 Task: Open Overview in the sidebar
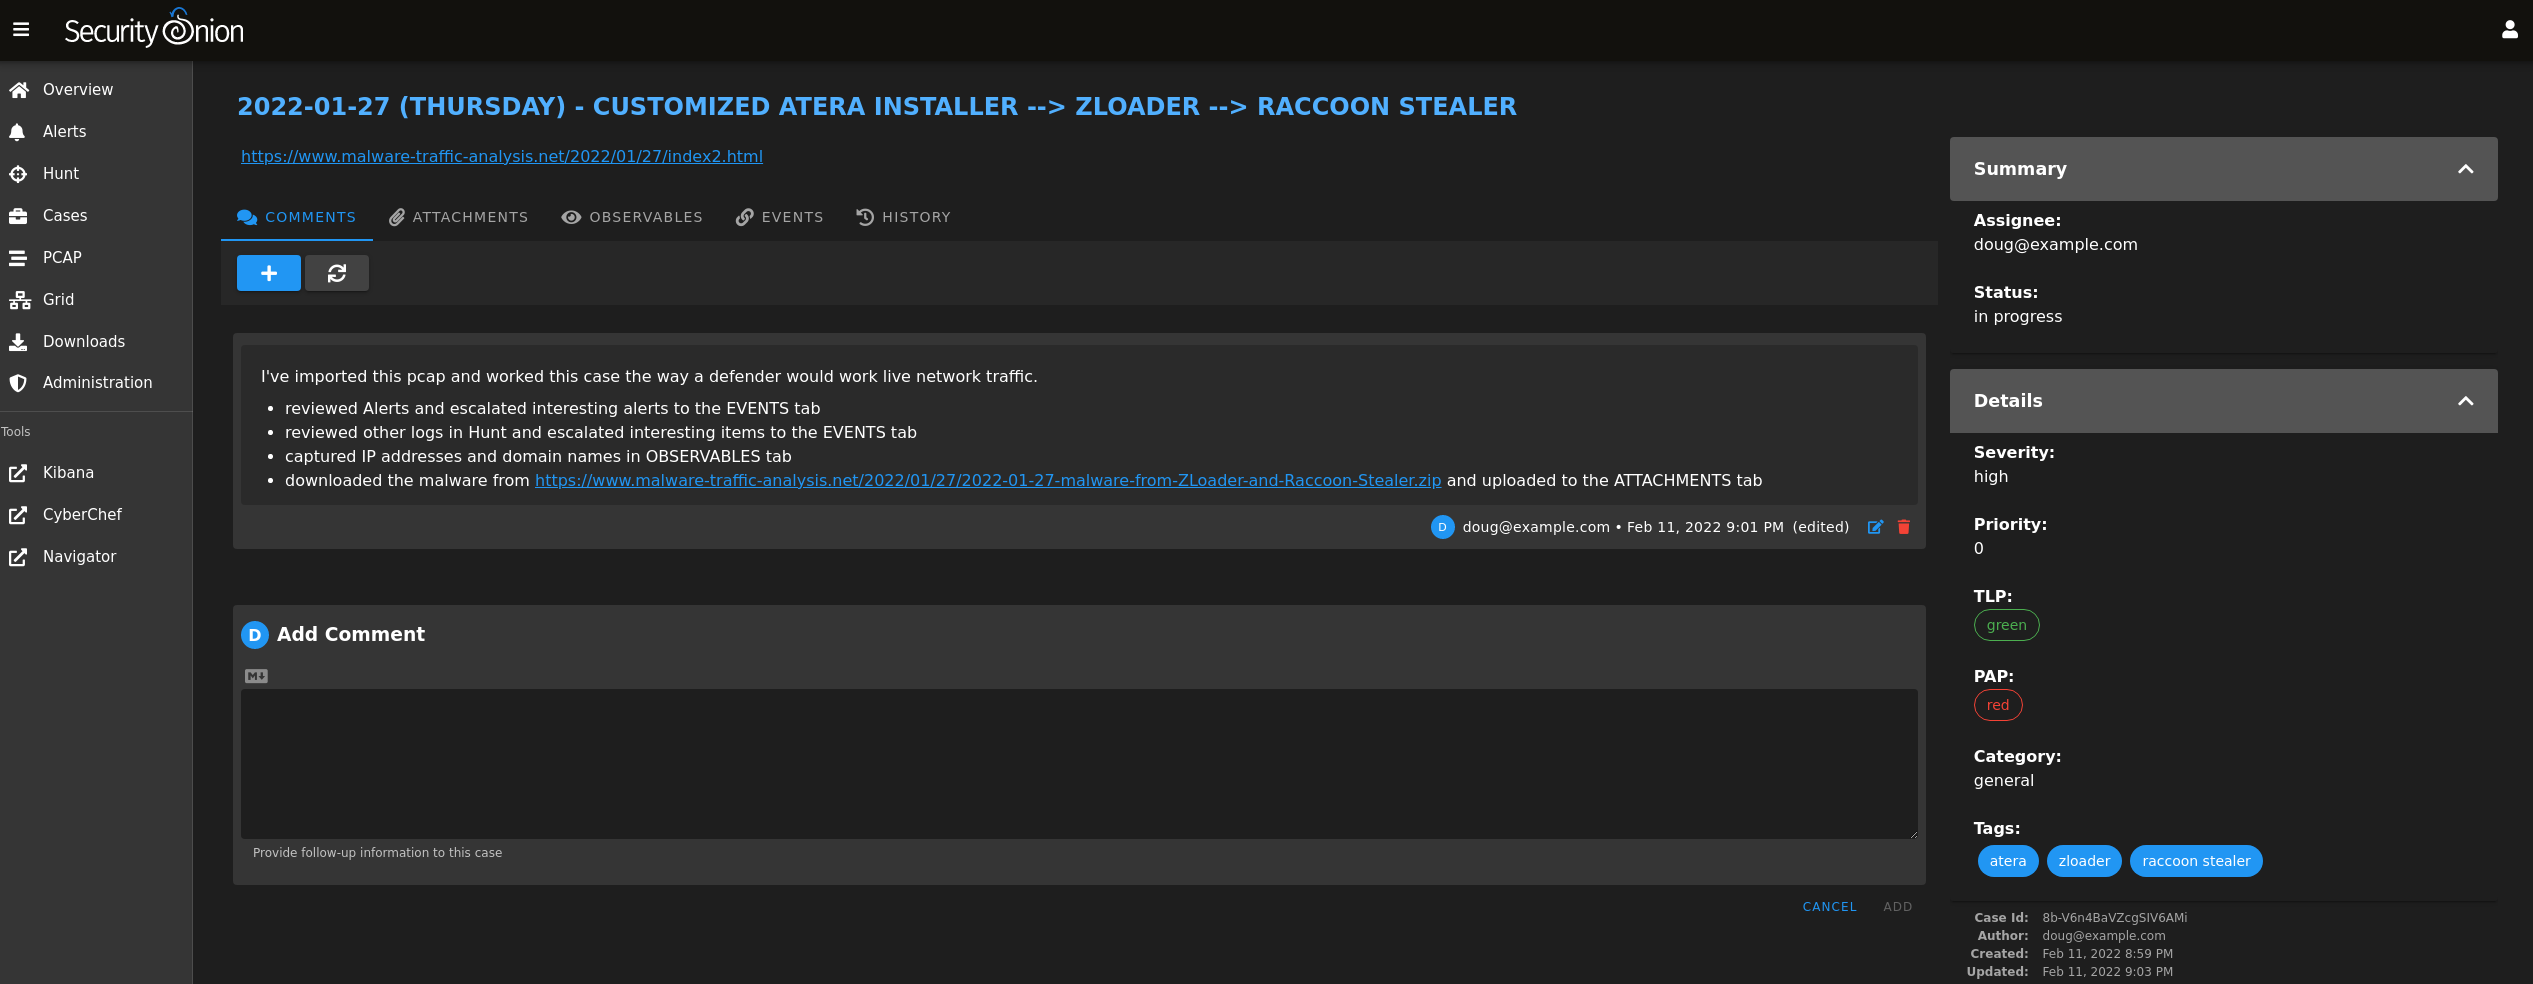point(96,90)
